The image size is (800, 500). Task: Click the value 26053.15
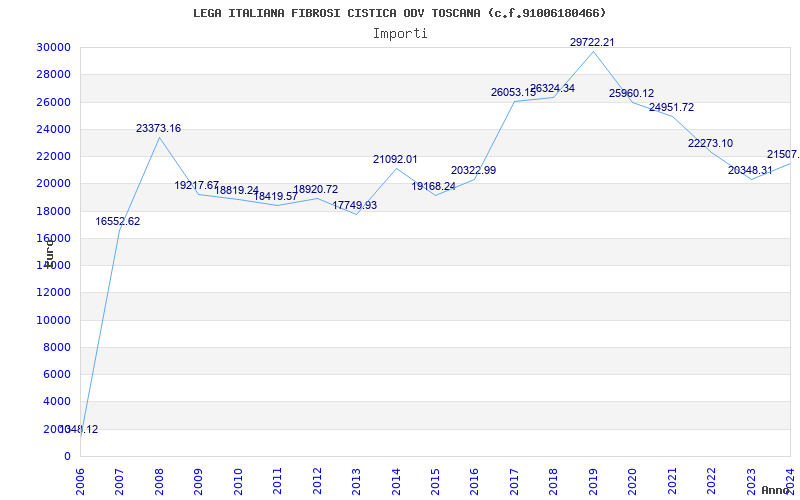coord(513,92)
